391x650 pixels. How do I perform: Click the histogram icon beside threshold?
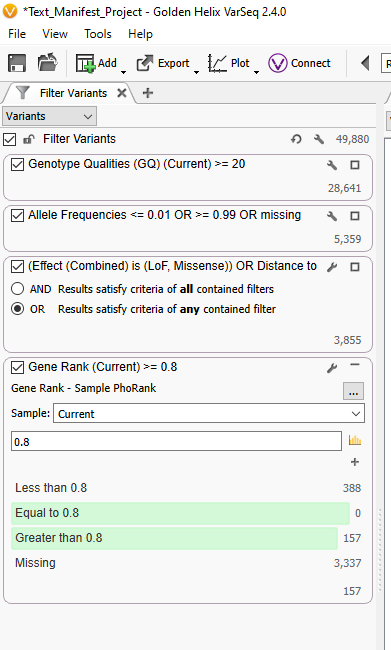click(x=355, y=440)
